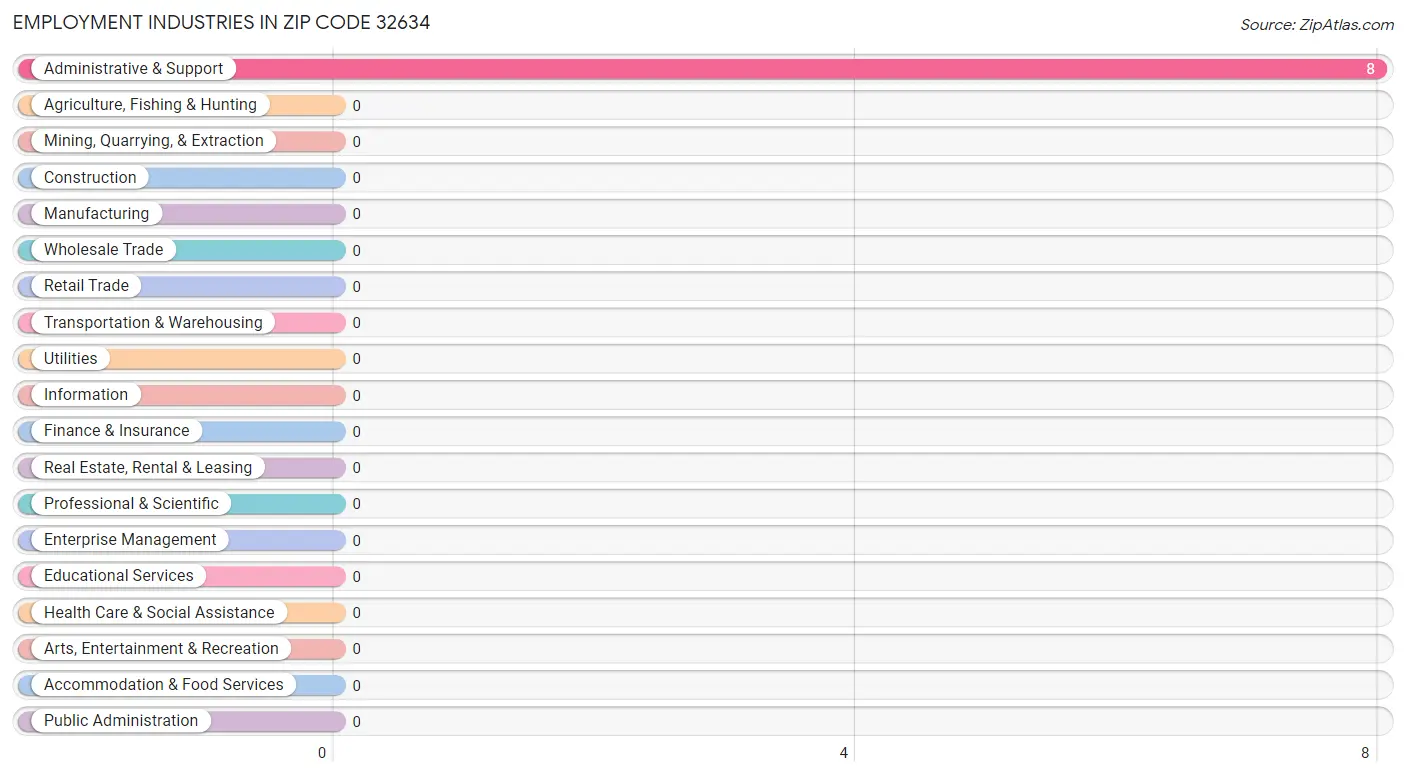Click the Manufacturing bar label

(96, 214)
